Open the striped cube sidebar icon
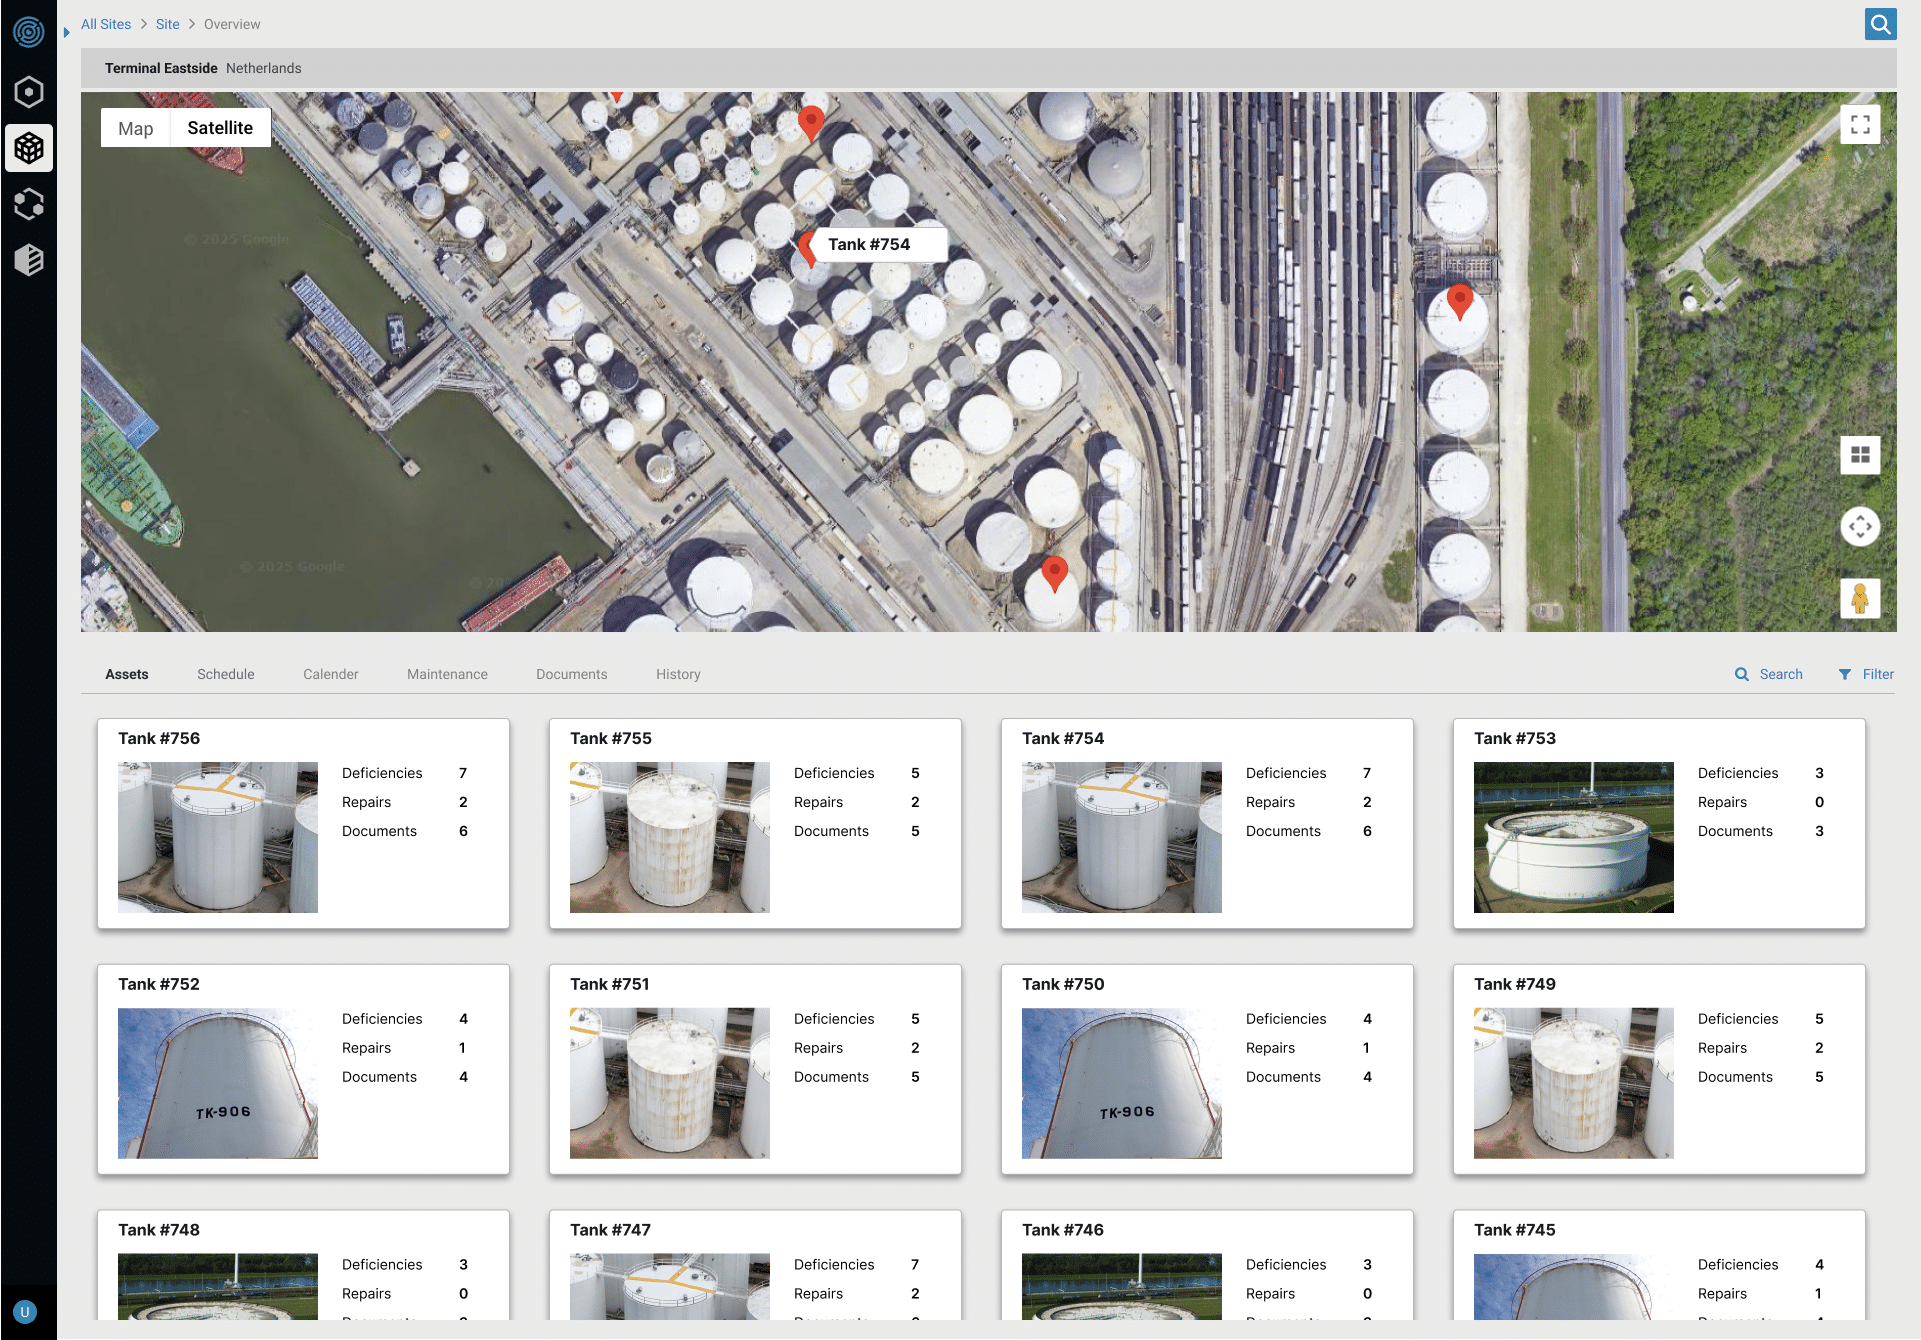The width and height of the screenshot is (1921, 1340). pyautogui.click(x=29, y=260)
